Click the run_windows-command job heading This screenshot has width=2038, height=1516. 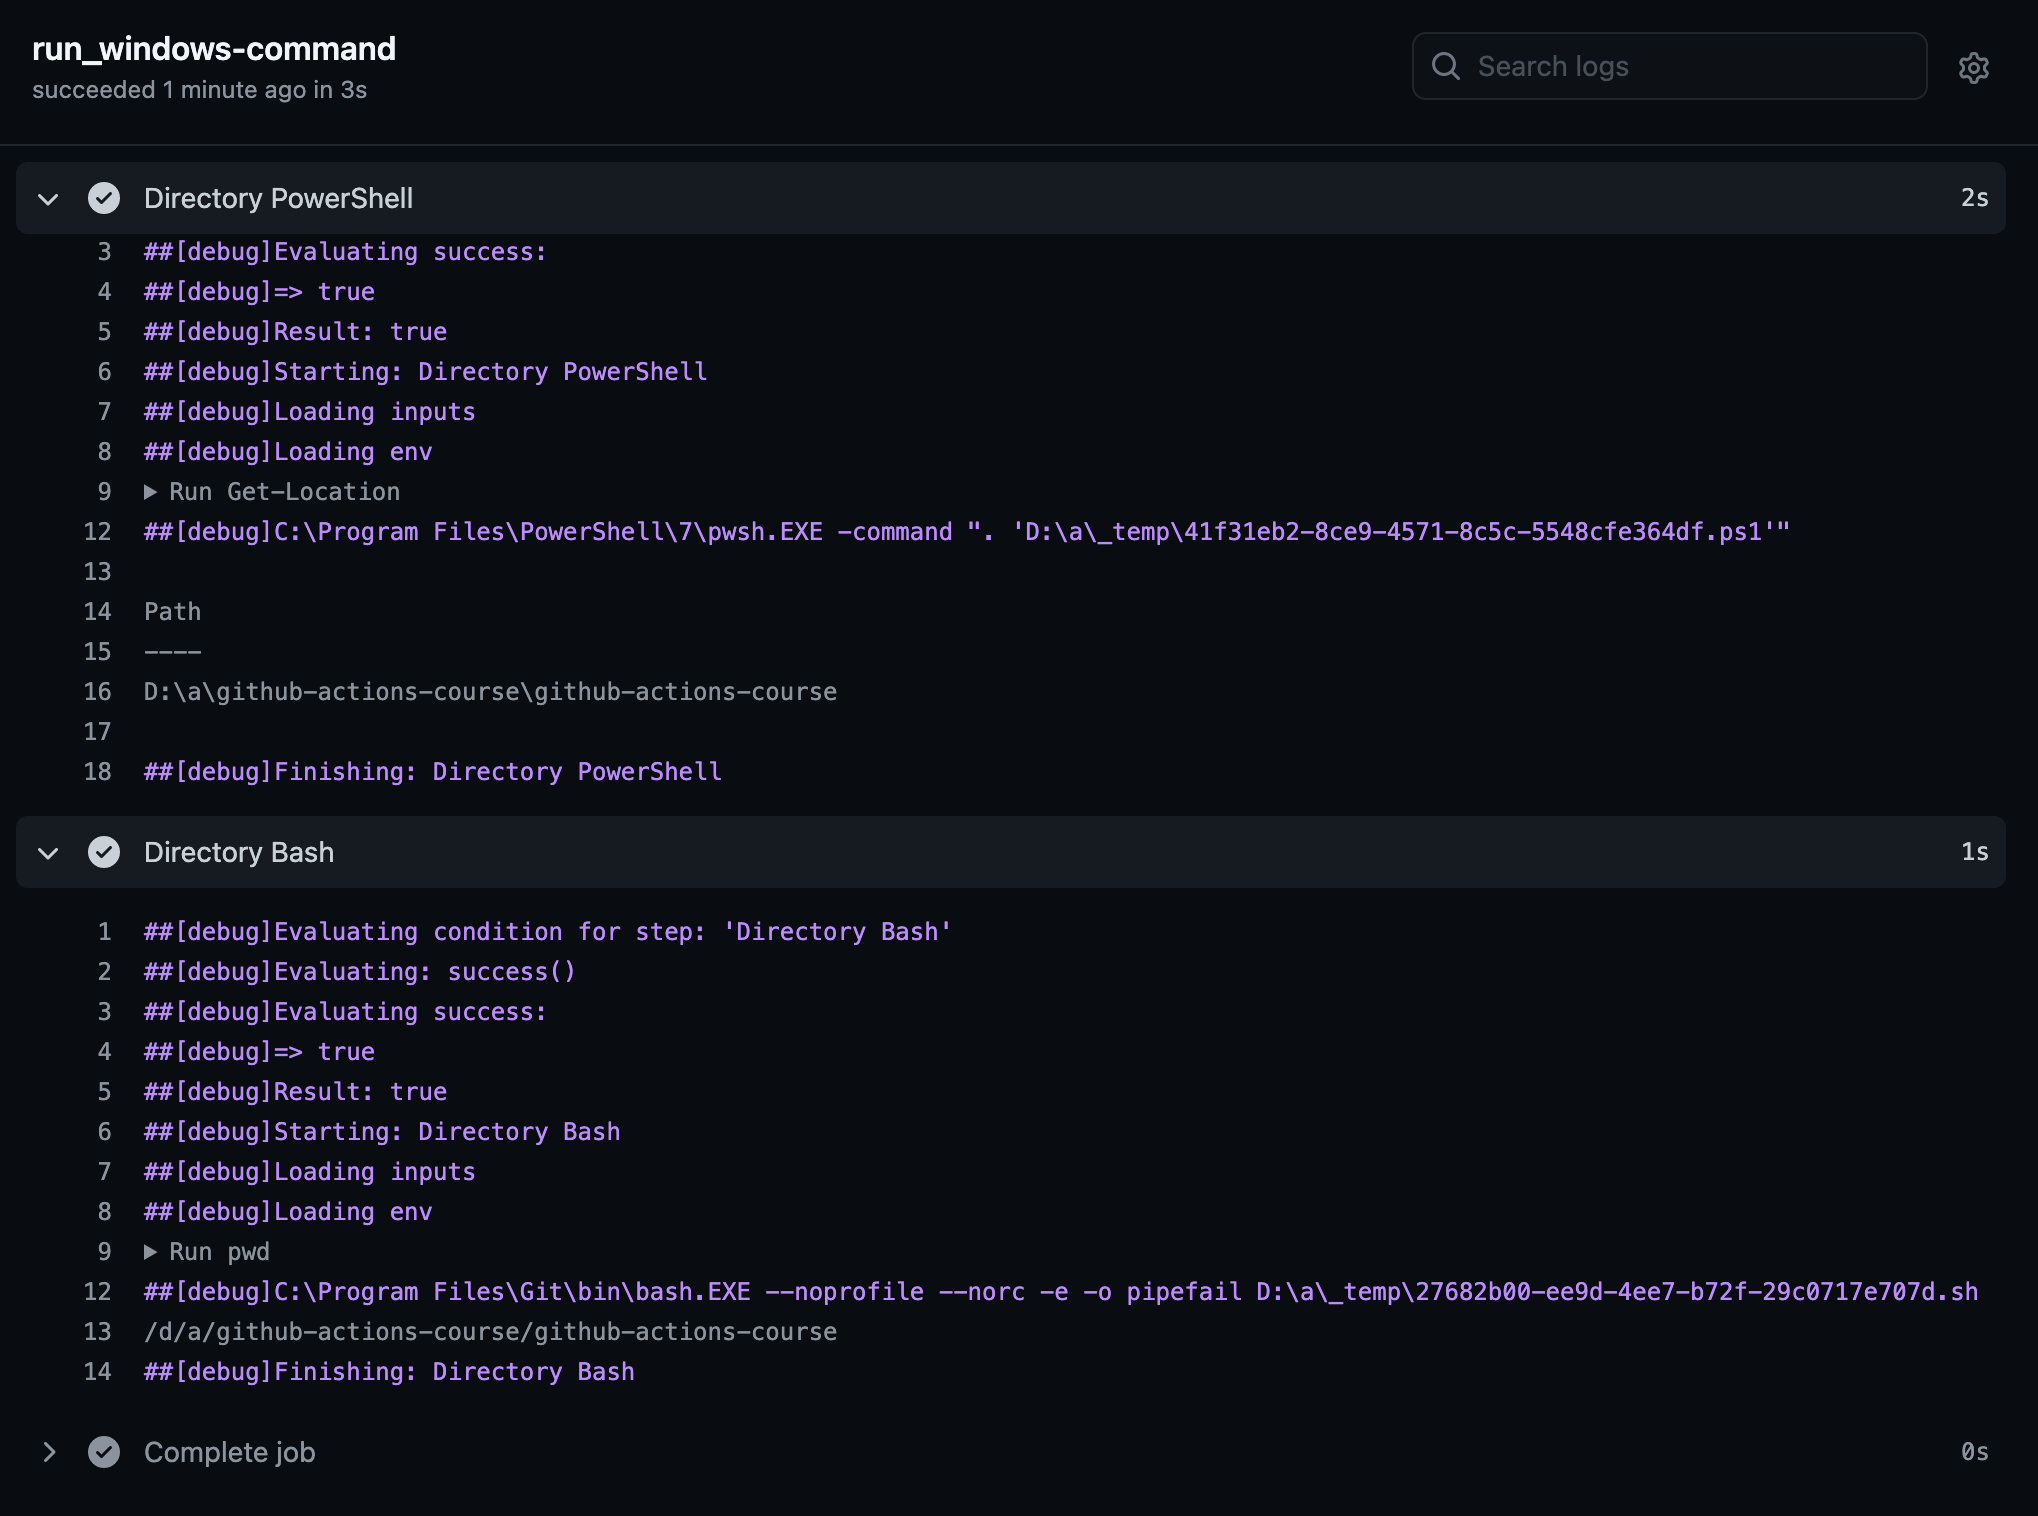[x=214, y=48]
